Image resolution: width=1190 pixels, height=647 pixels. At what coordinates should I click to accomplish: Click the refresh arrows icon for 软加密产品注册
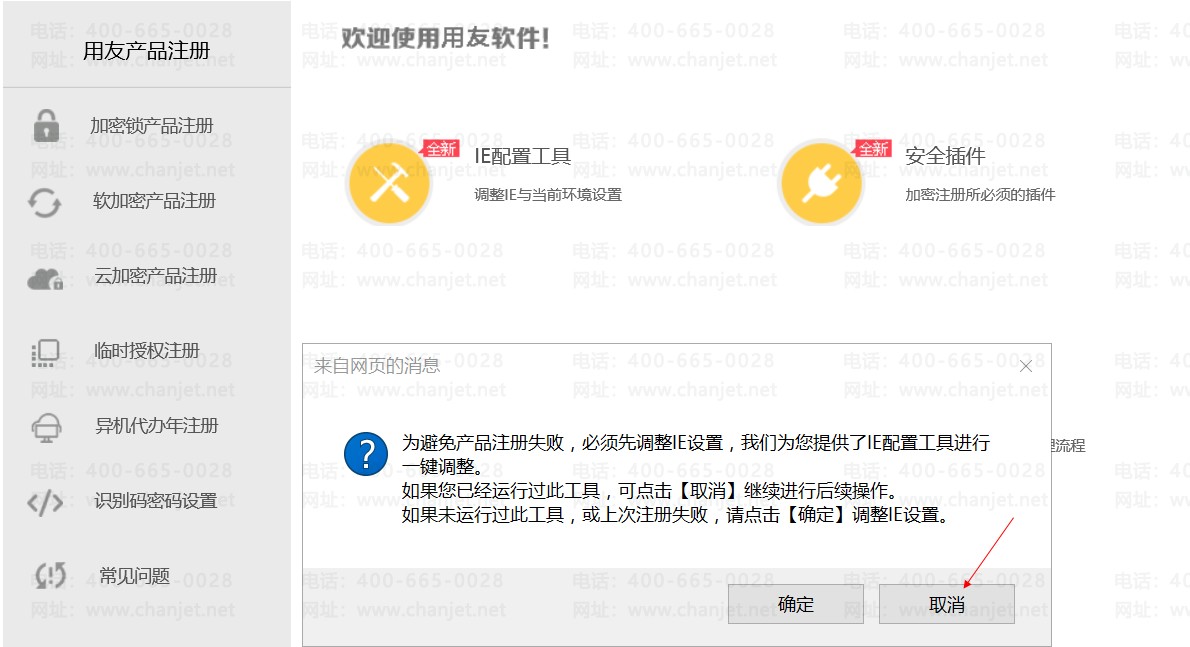[x=45, y=203]
